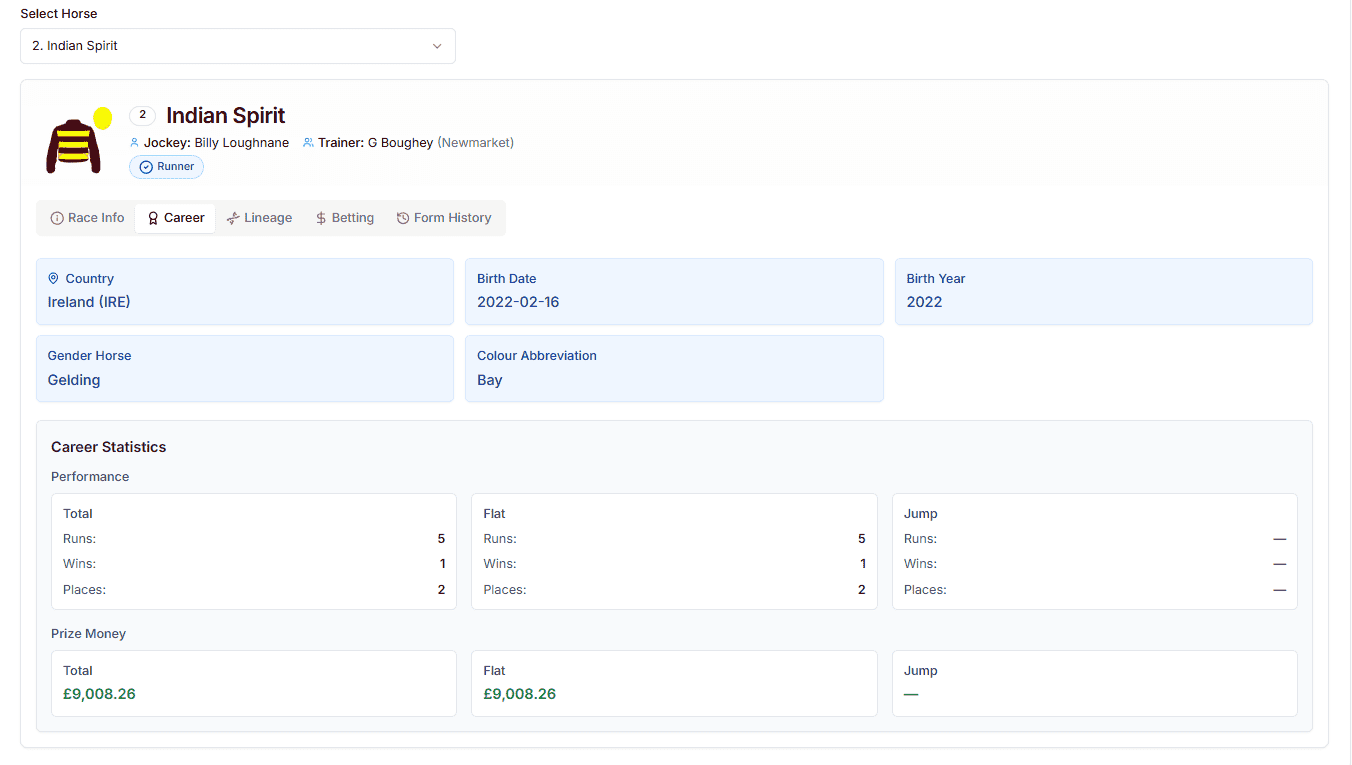Click the Total prize money £9,008.26 value
The height and width of the screenshot is (765, 1352).
(x=99, y=694)
